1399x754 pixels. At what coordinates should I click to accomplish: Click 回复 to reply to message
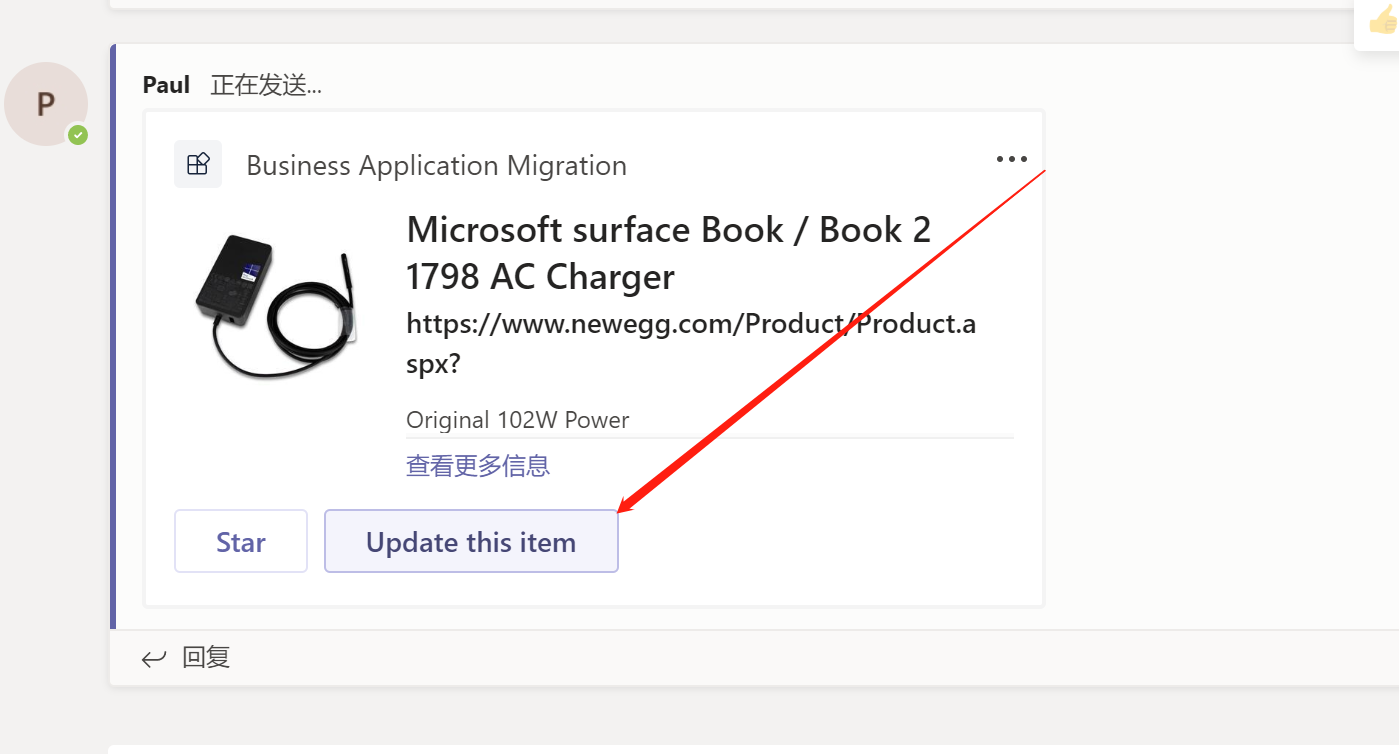click(206, 657)
